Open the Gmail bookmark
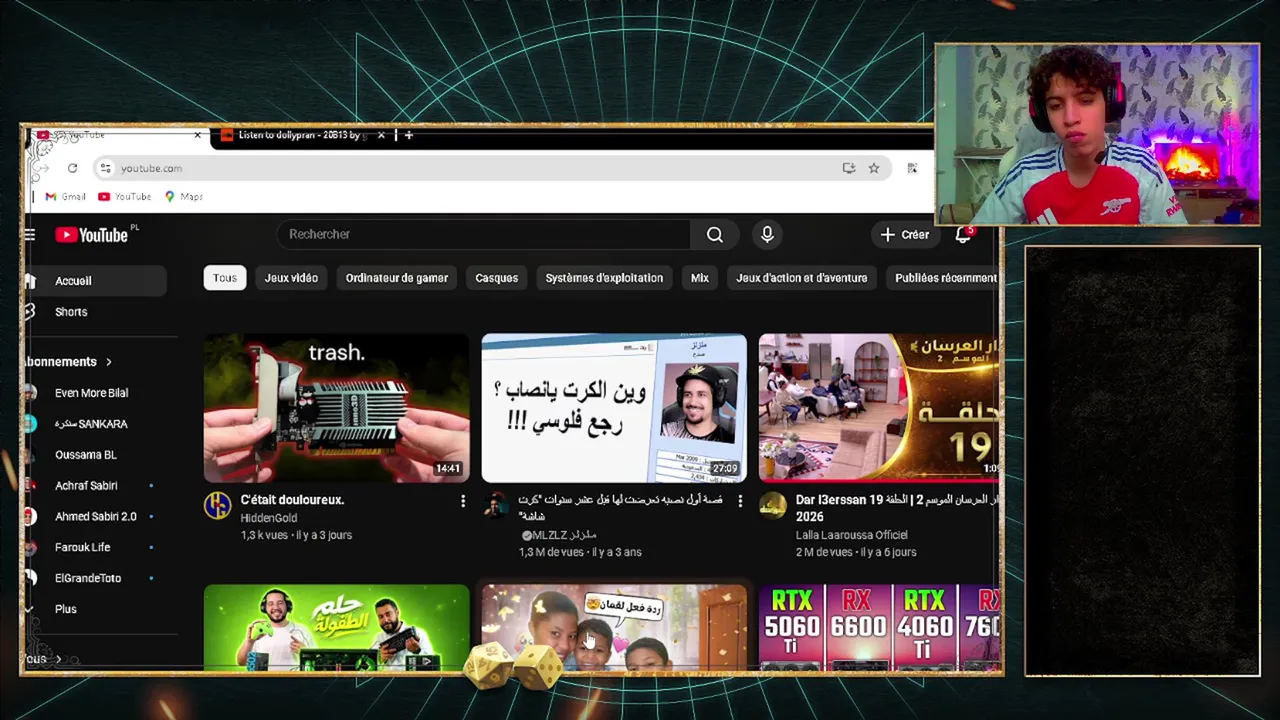1280x720 pixels. click(66, 196)
